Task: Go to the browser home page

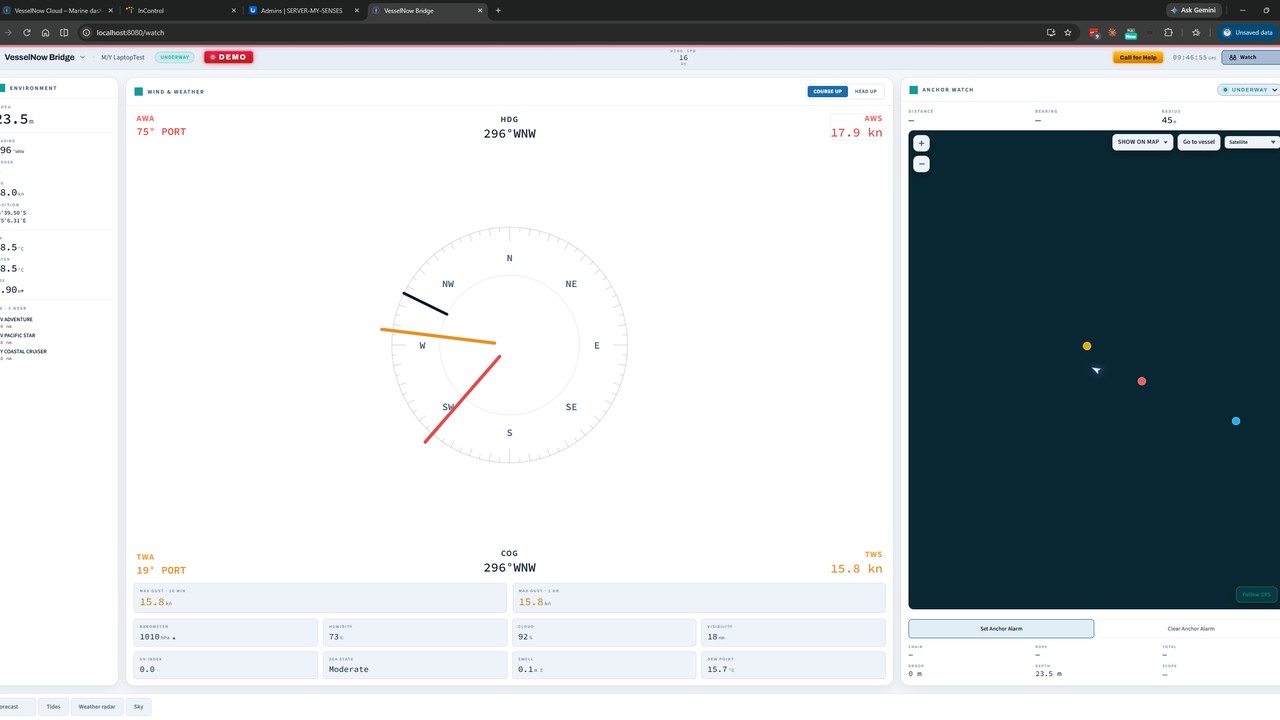Action: (45, 32)
